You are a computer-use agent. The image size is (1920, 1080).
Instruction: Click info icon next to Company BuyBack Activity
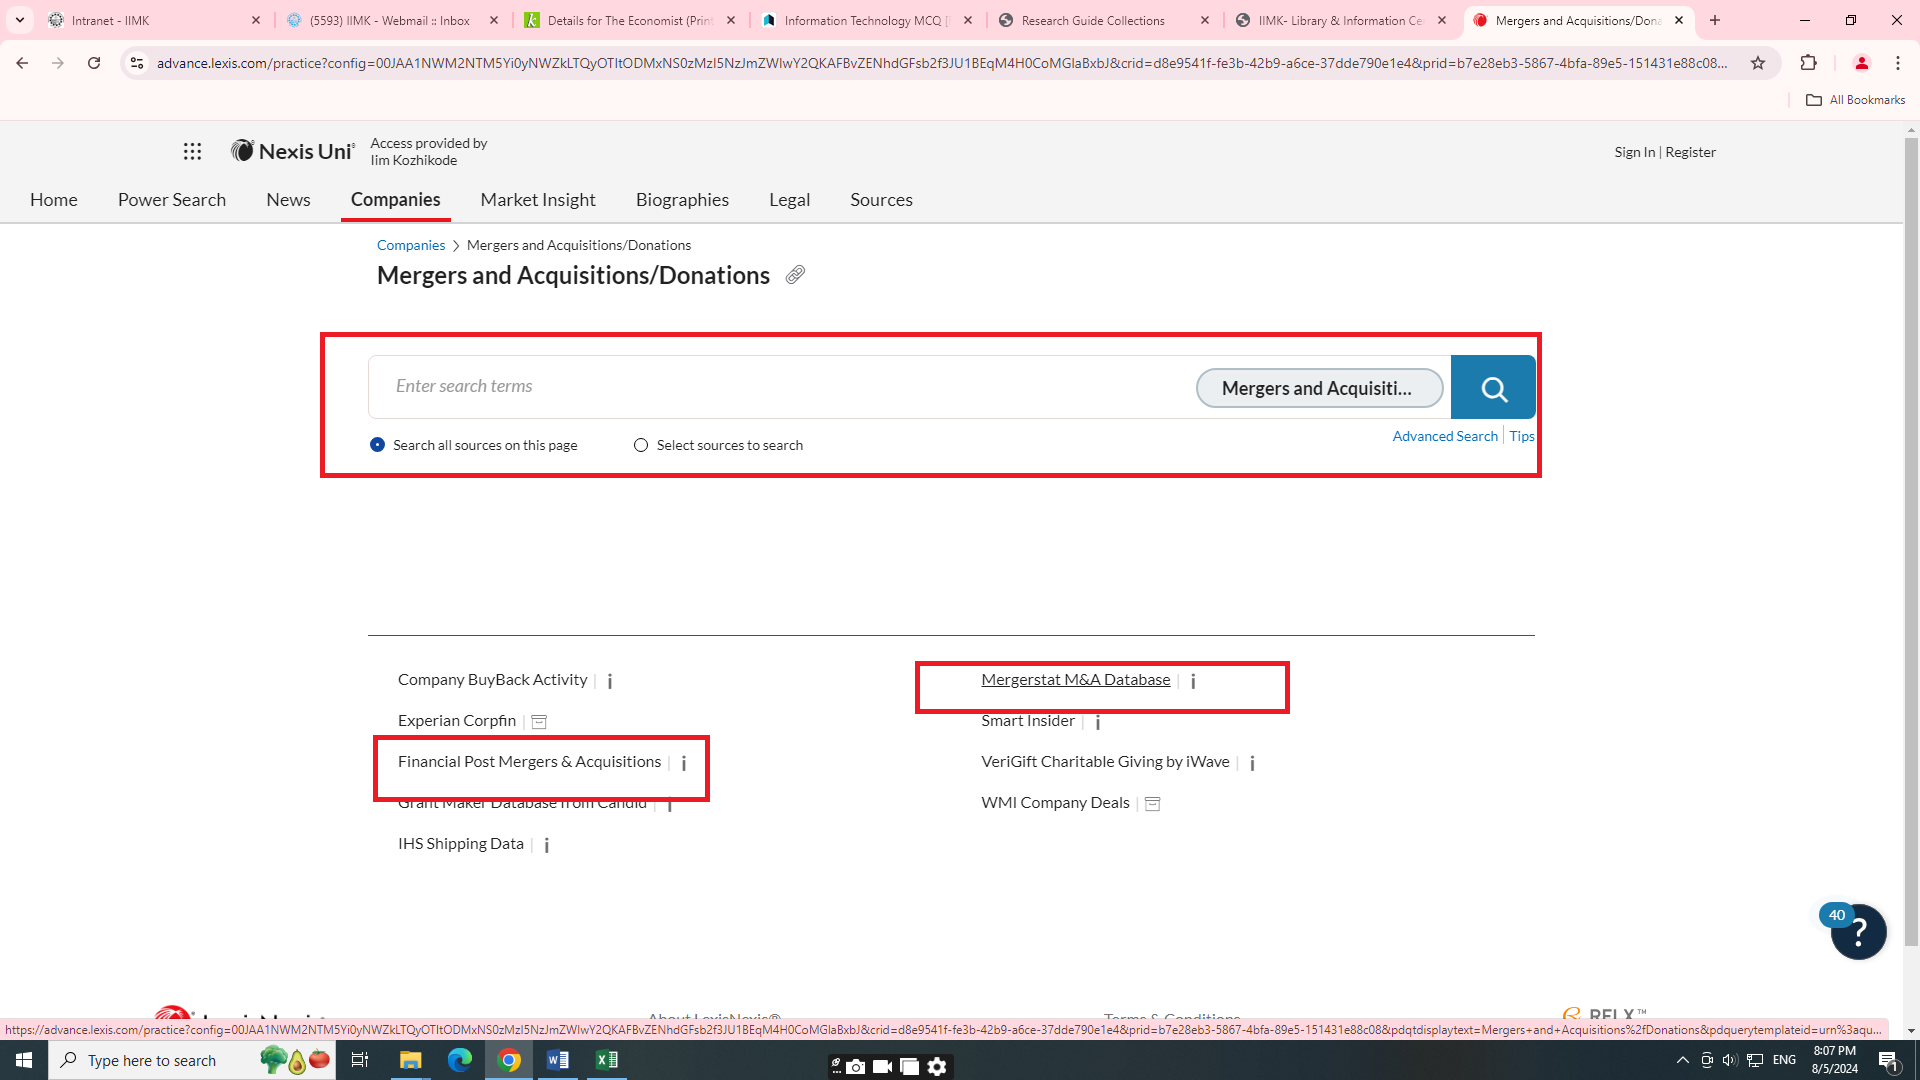[610, 681]
